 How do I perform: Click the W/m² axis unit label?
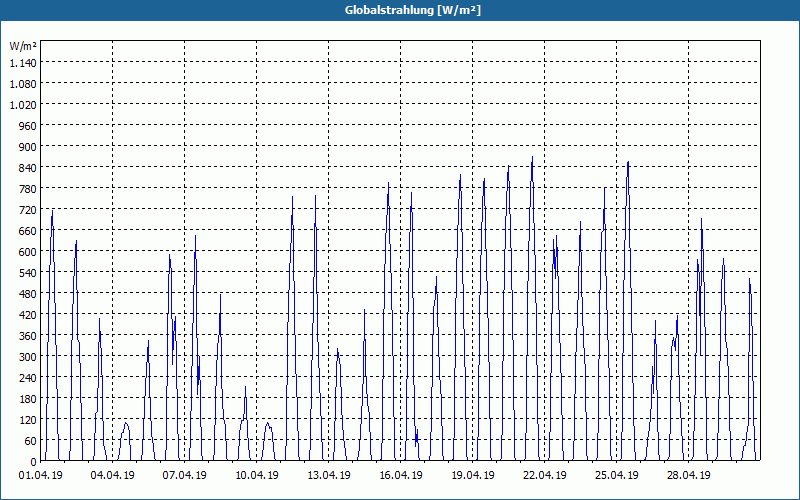point(23,46)
